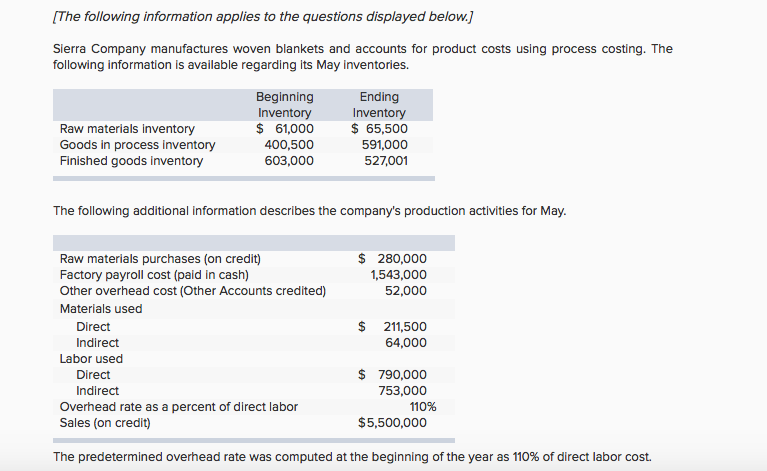Click the 527,001 ending value
Viewport: 767px width, 471px height.
click(x=386, y=161)
